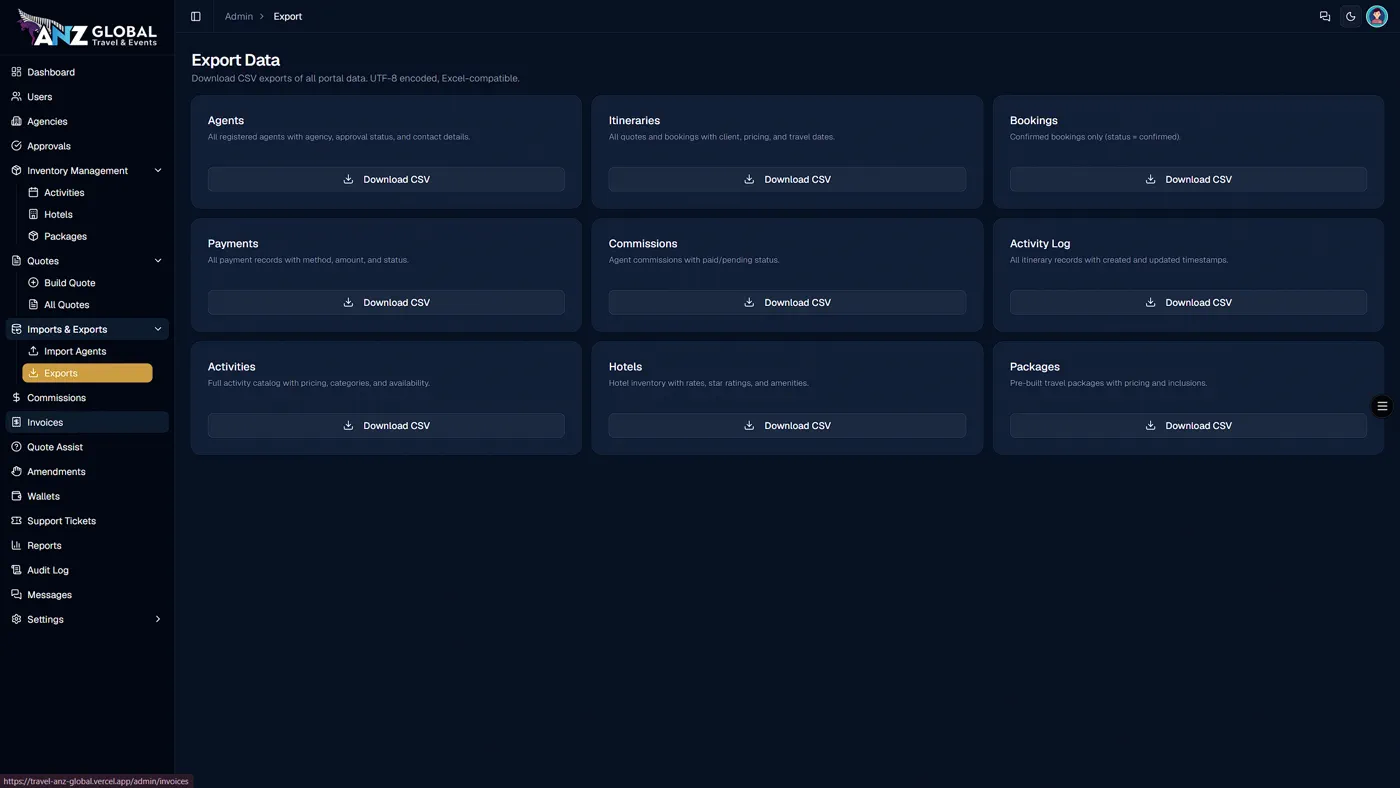Click the Reports bar chart icon
The image size is (1400, 788).
(16, 545)
